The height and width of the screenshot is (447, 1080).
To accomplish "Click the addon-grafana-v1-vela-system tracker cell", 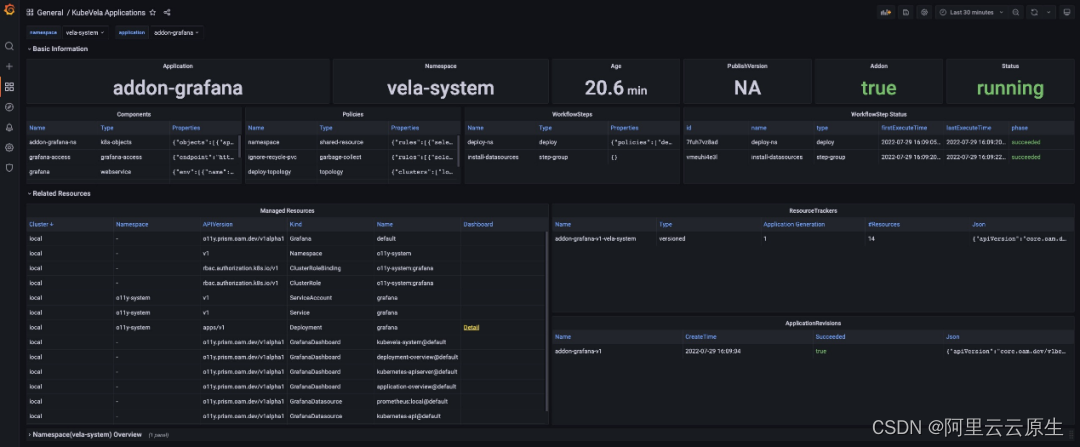I will pyautogui.click(x=595, y=238).
